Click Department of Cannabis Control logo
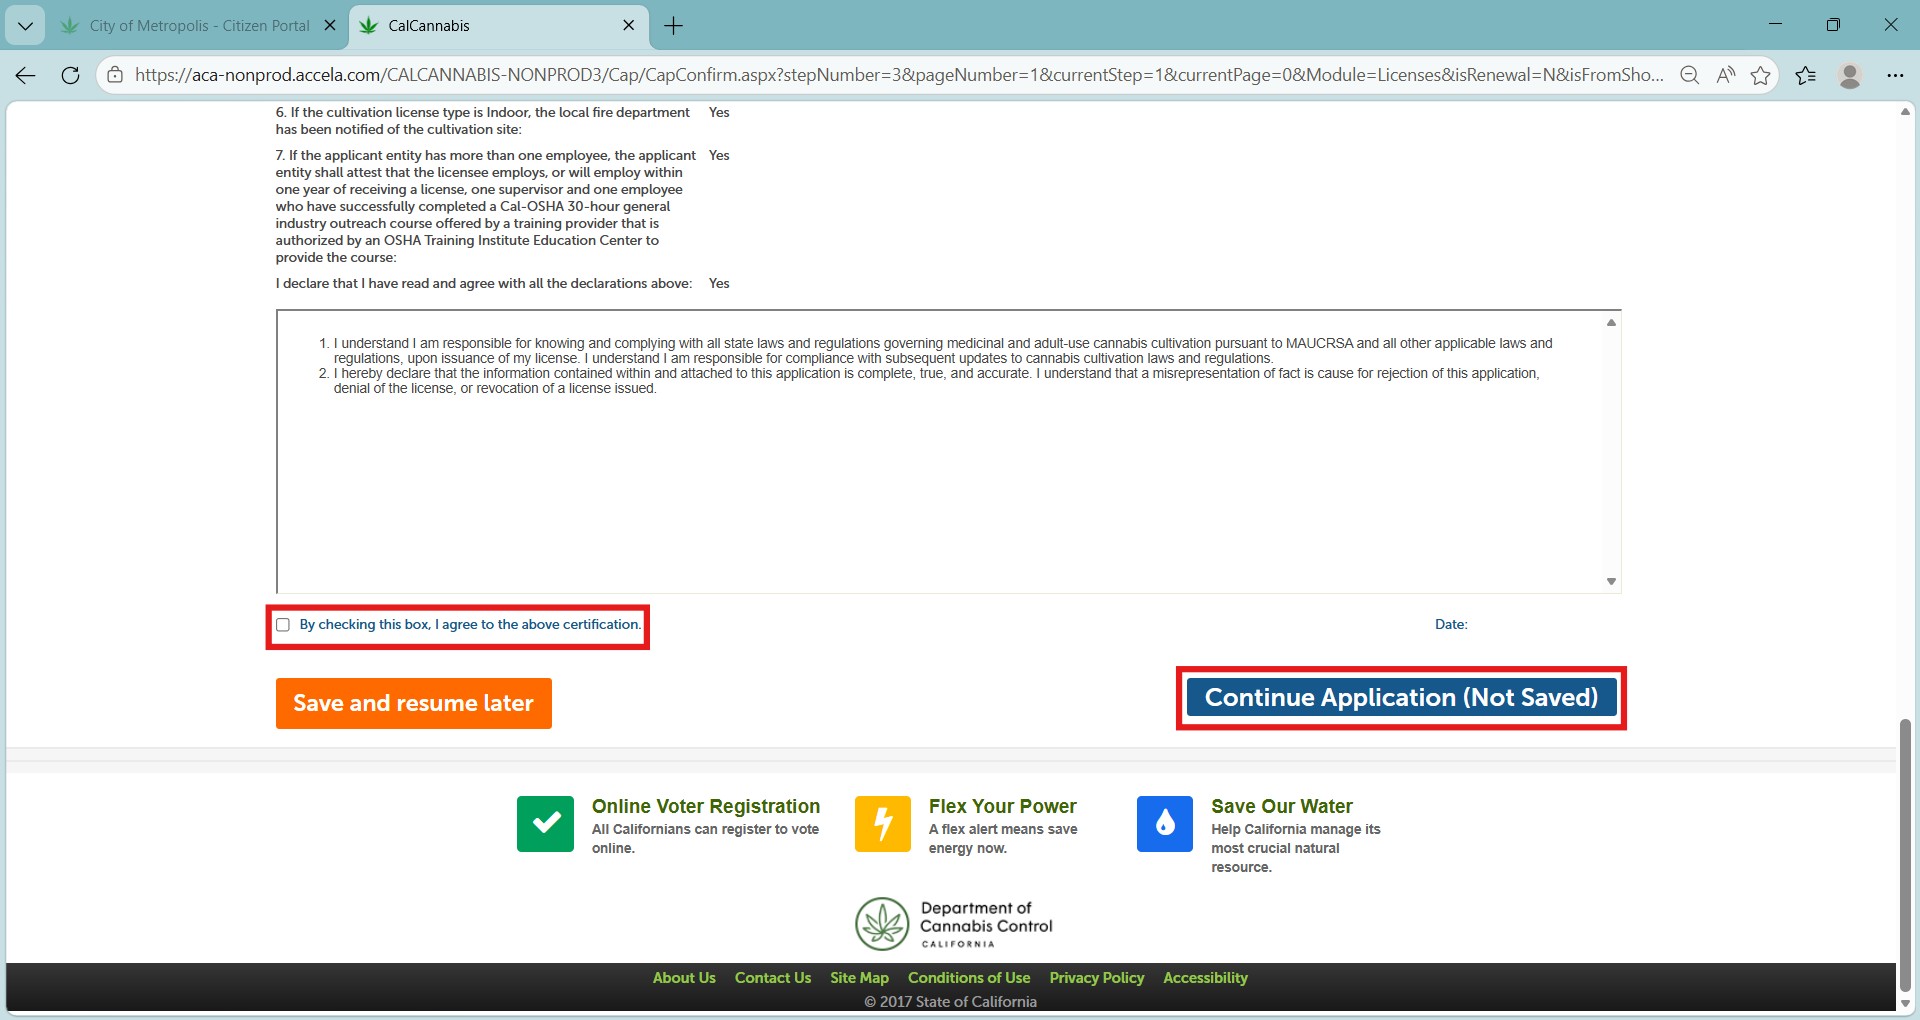Viewport: 1920px width, 1020px height. click(x=954, y=924)
